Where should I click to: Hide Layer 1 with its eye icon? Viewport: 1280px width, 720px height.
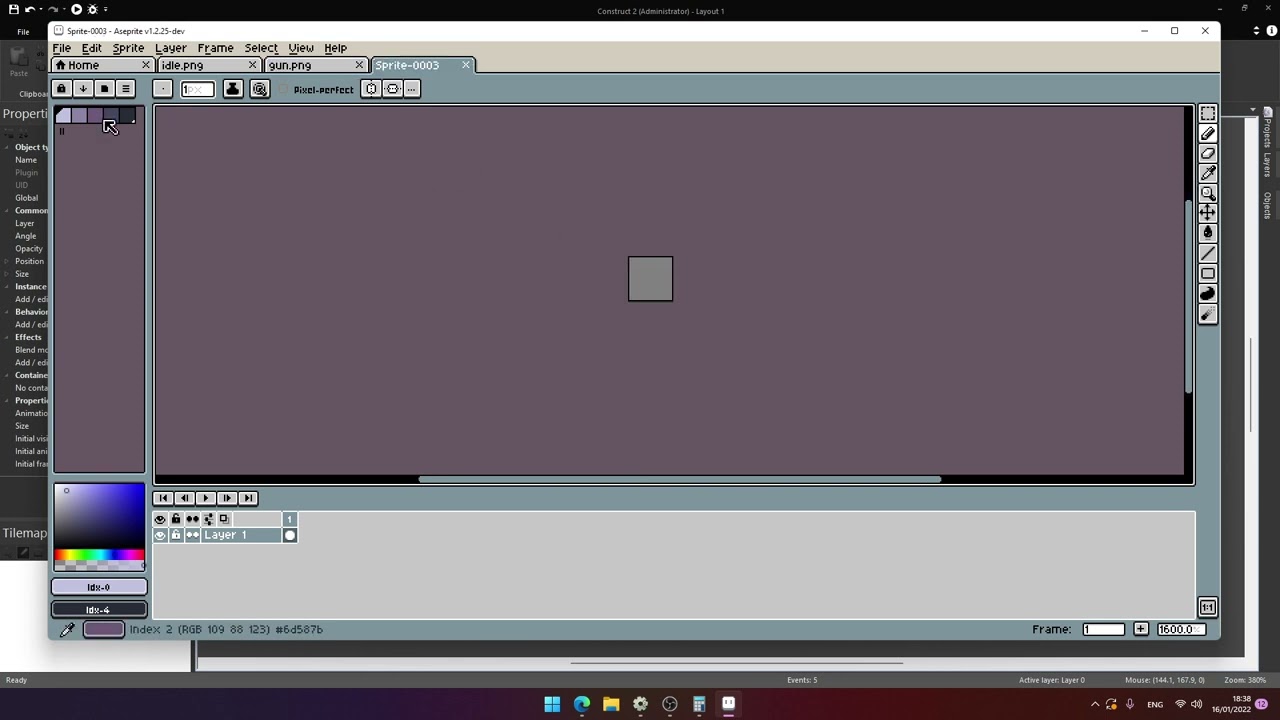(x=160, y=535)
